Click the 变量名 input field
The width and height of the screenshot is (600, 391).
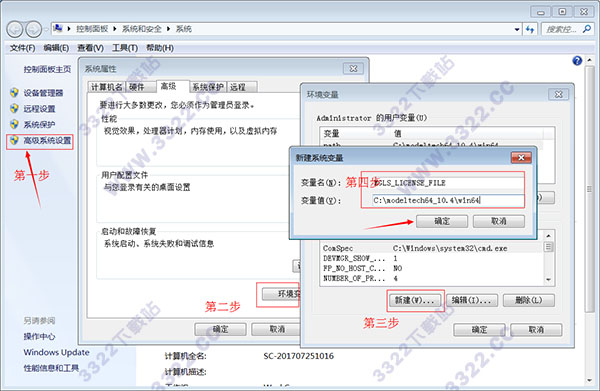click(x=448, y=183)
